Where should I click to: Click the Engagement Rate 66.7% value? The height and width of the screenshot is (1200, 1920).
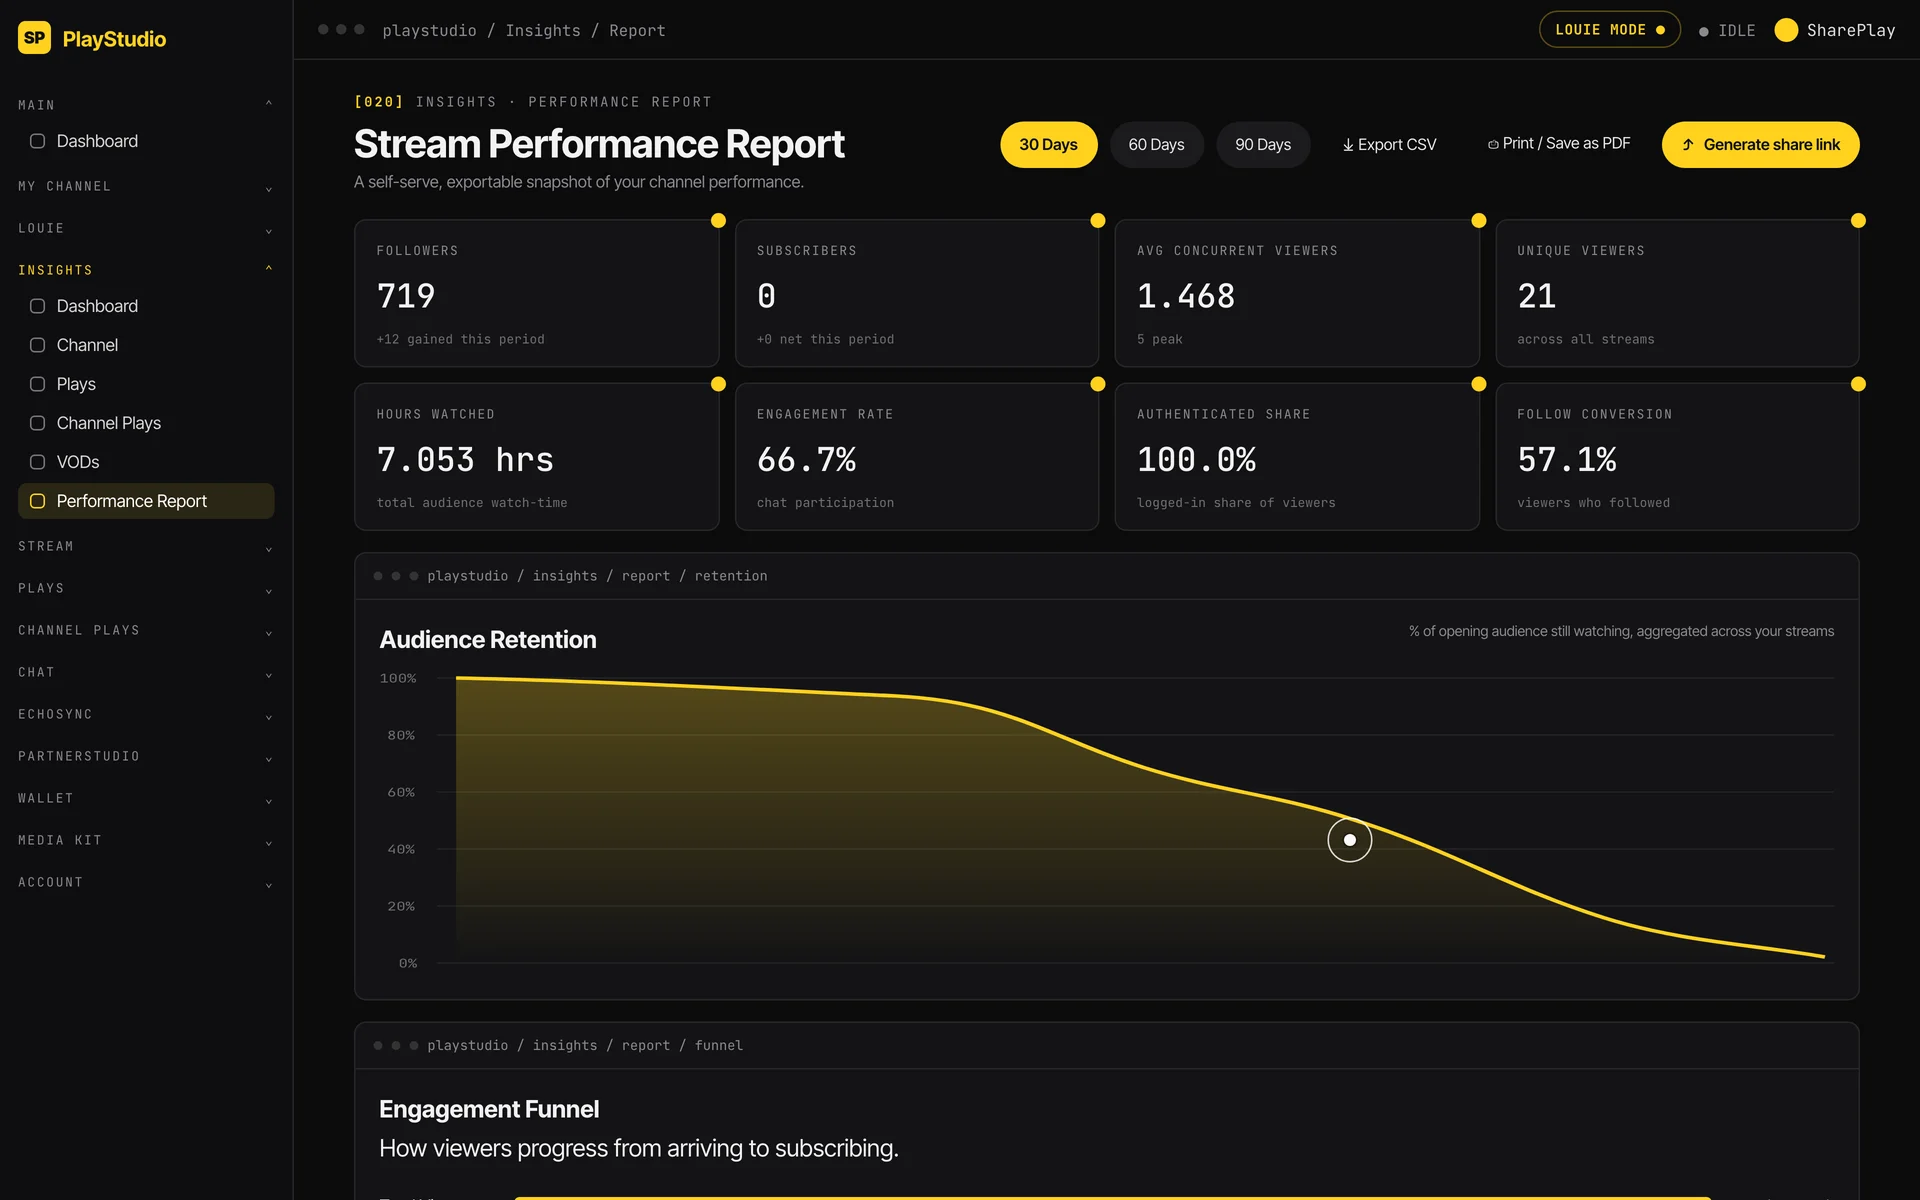pyautogui.click(x=806, y=460)
